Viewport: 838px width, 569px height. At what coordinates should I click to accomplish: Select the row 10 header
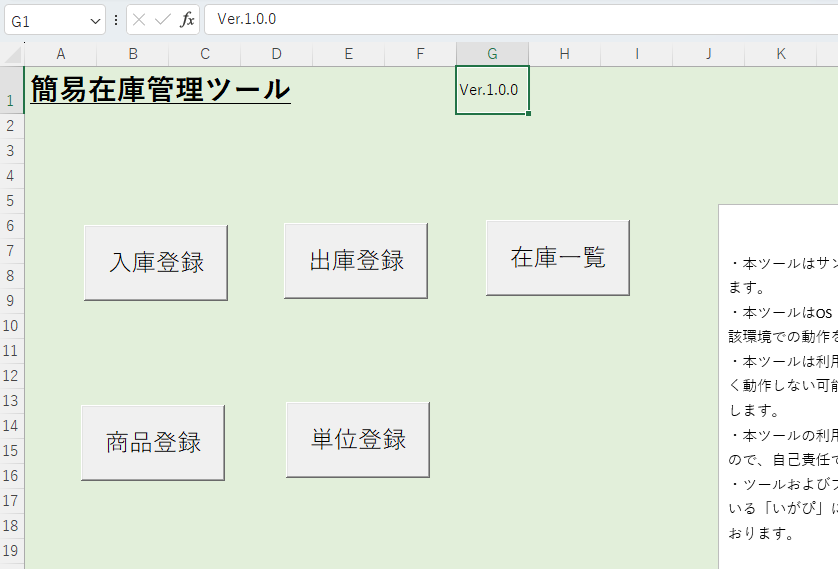(12, 326)
